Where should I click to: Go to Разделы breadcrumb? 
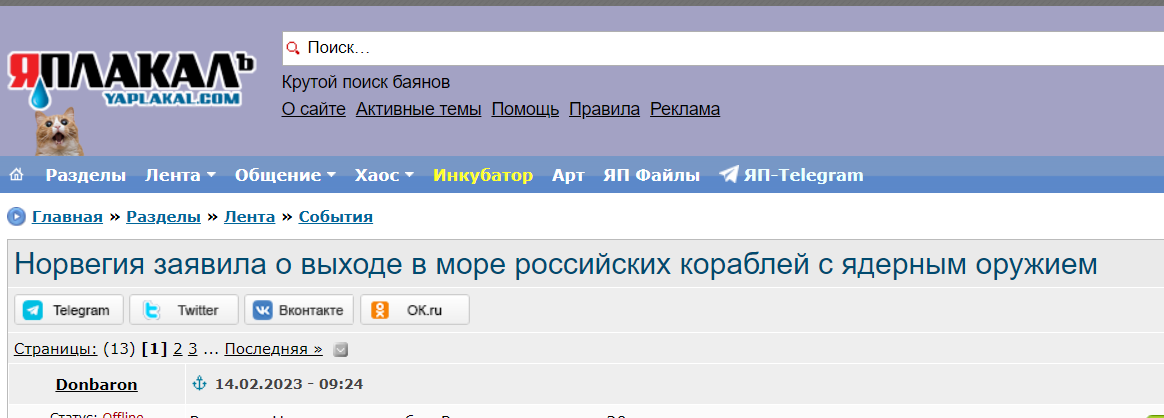coord(163,217)
